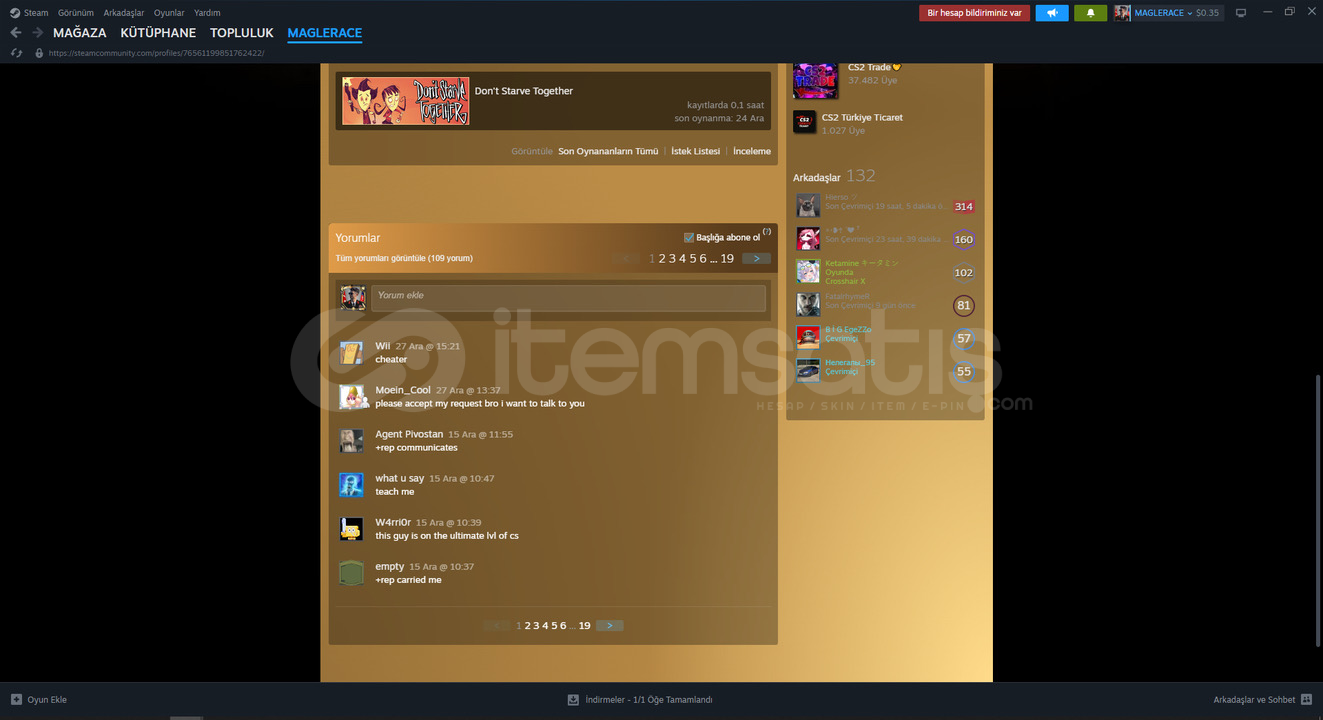
Task: Open what u say's avatar in comments
Action: pos(351,485)
